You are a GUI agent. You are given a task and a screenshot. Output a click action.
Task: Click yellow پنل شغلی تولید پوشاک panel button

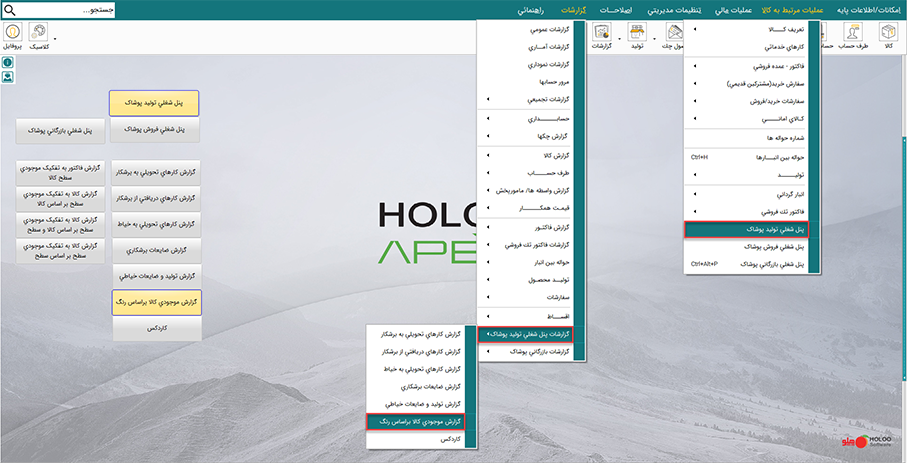click(x=154, y=103)
